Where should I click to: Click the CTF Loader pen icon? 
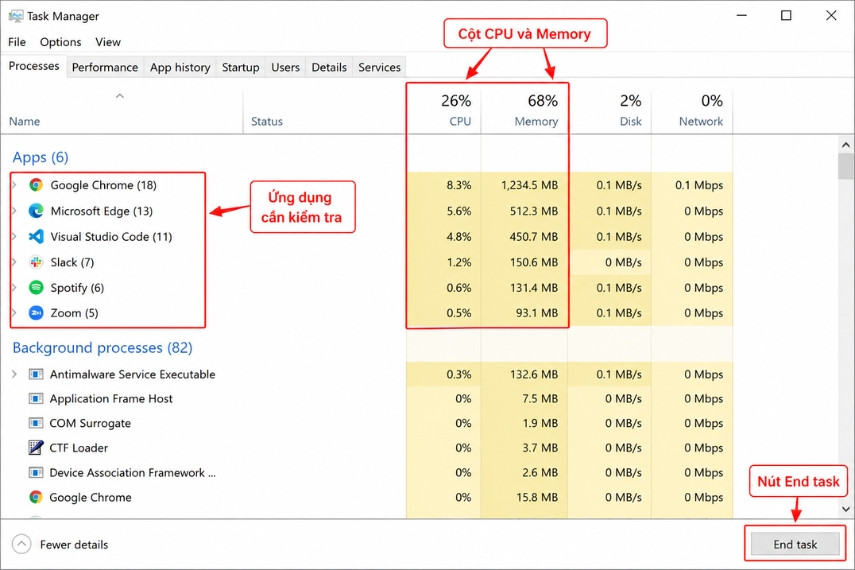35,448
